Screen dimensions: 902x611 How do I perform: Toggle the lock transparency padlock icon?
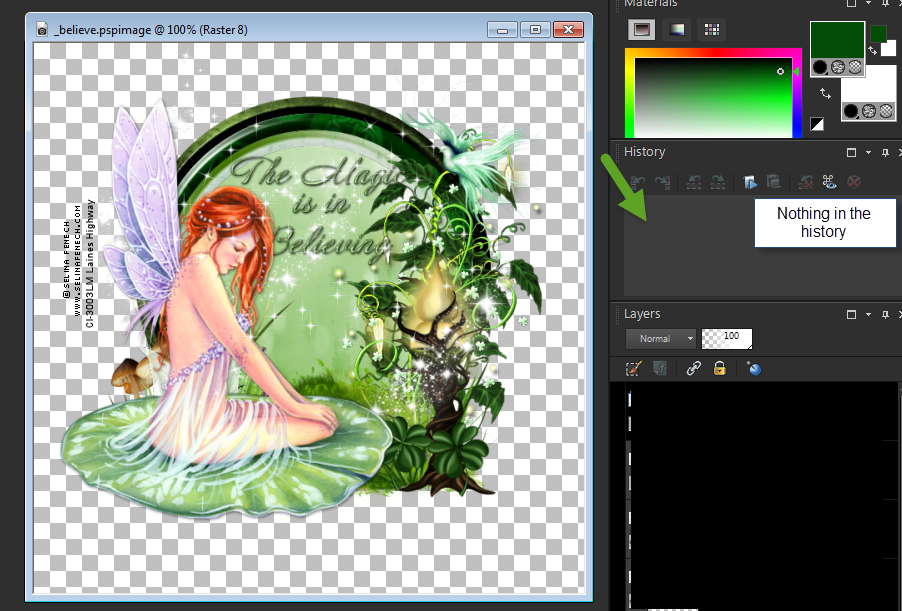click(719, 369)
